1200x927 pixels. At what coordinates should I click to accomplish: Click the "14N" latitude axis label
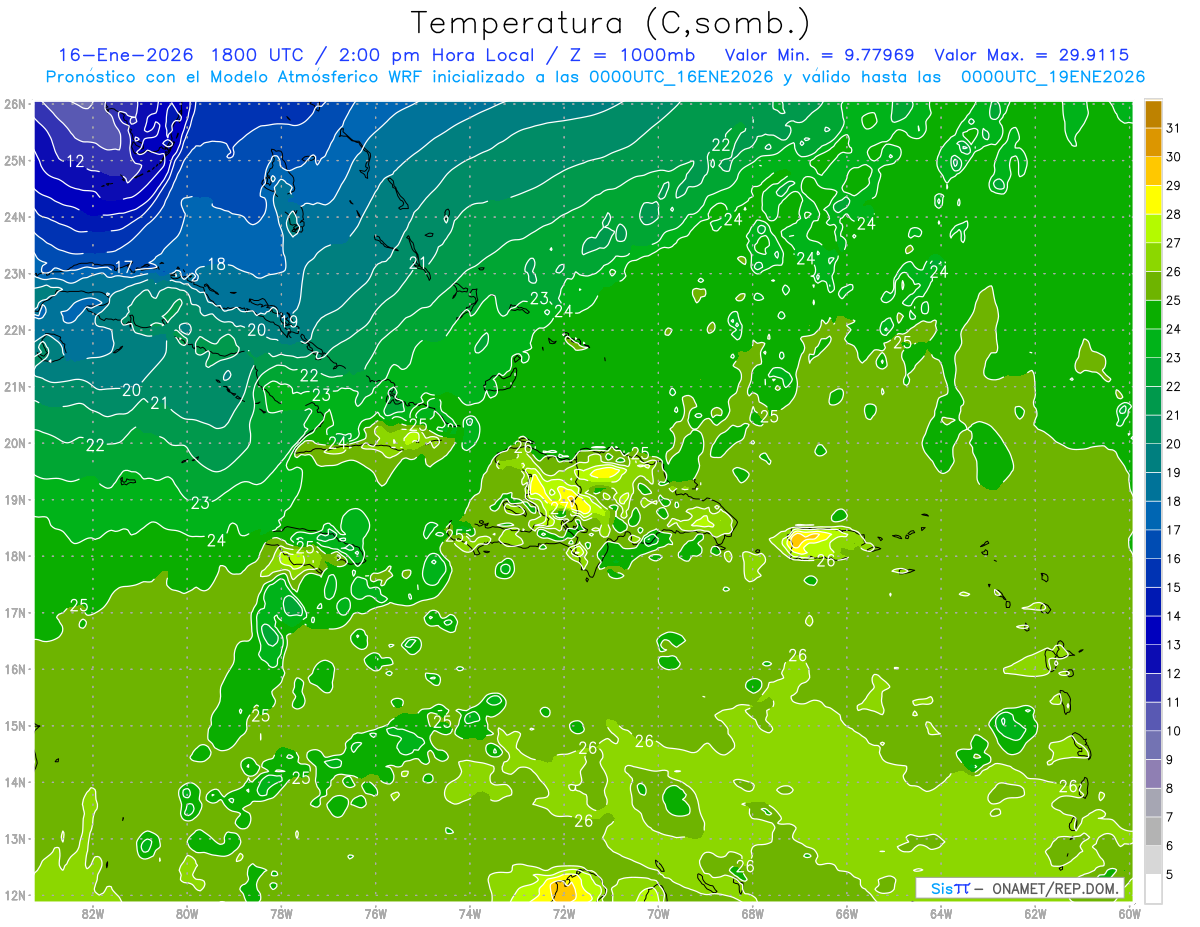pos(15,782)
